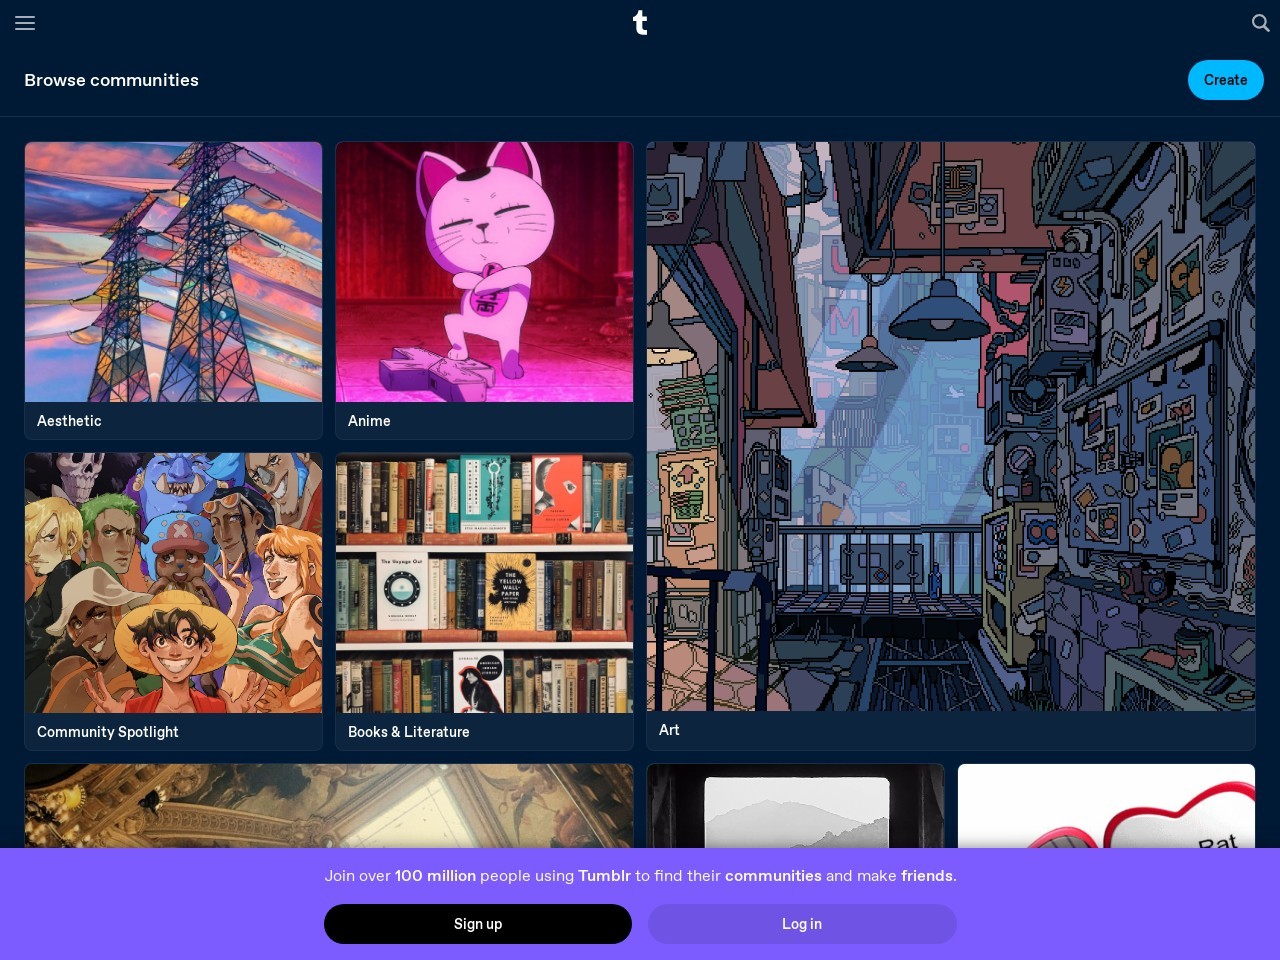Select the Books & Literature label
The width and height of the screenshot is (1280, 960).
409,732
